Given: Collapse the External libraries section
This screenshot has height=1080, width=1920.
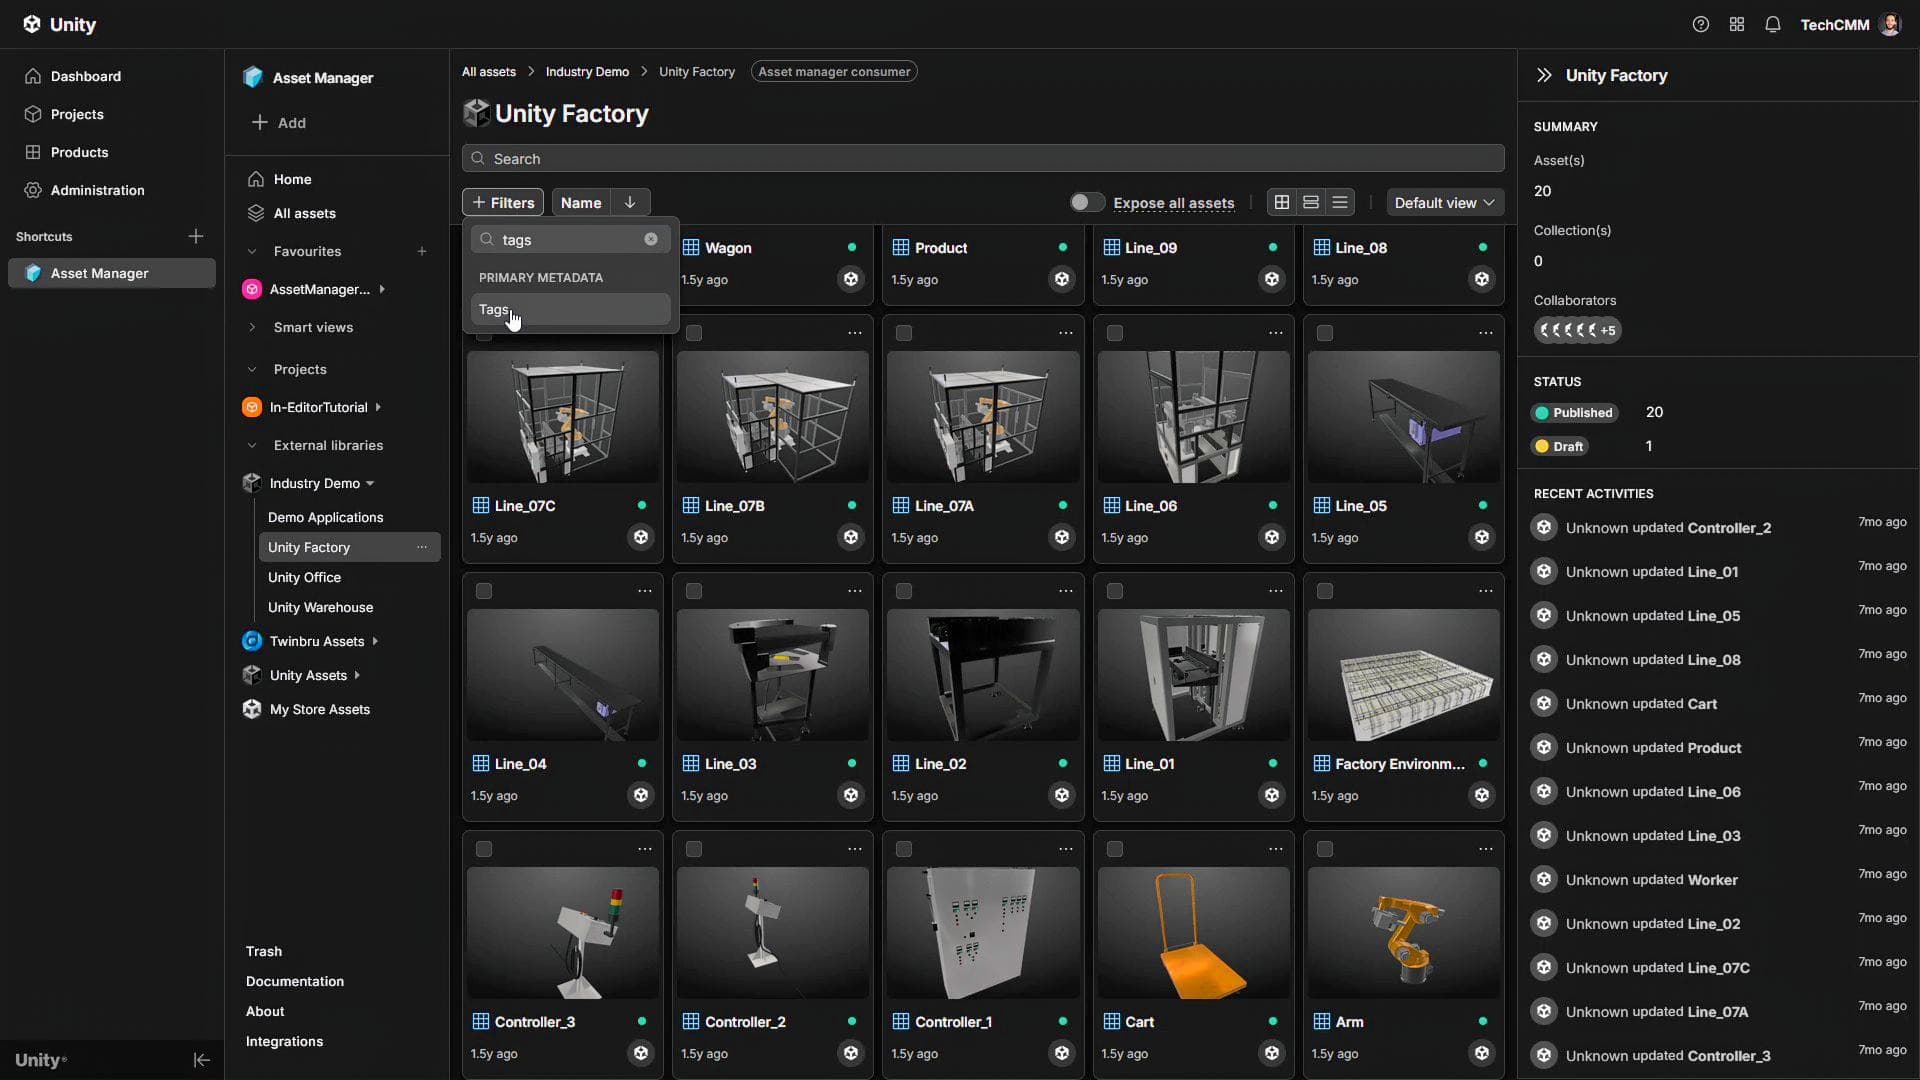Looking at the screenshot, I should (252, 445).
